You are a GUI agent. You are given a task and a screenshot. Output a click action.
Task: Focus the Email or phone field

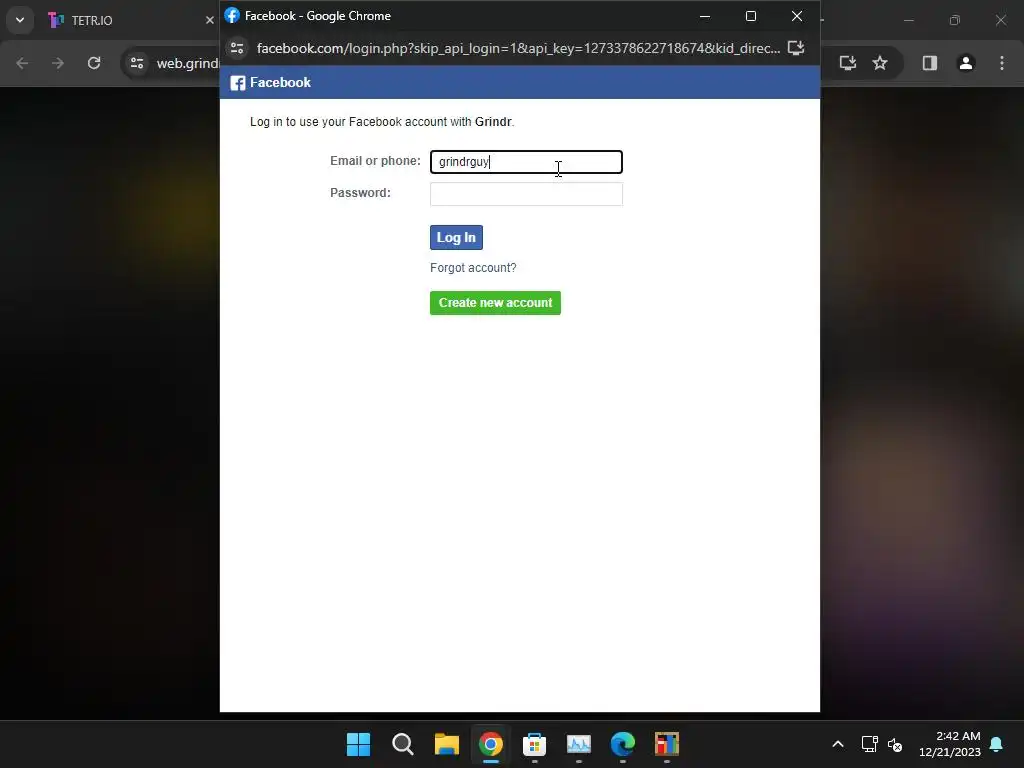pos(526,162)
